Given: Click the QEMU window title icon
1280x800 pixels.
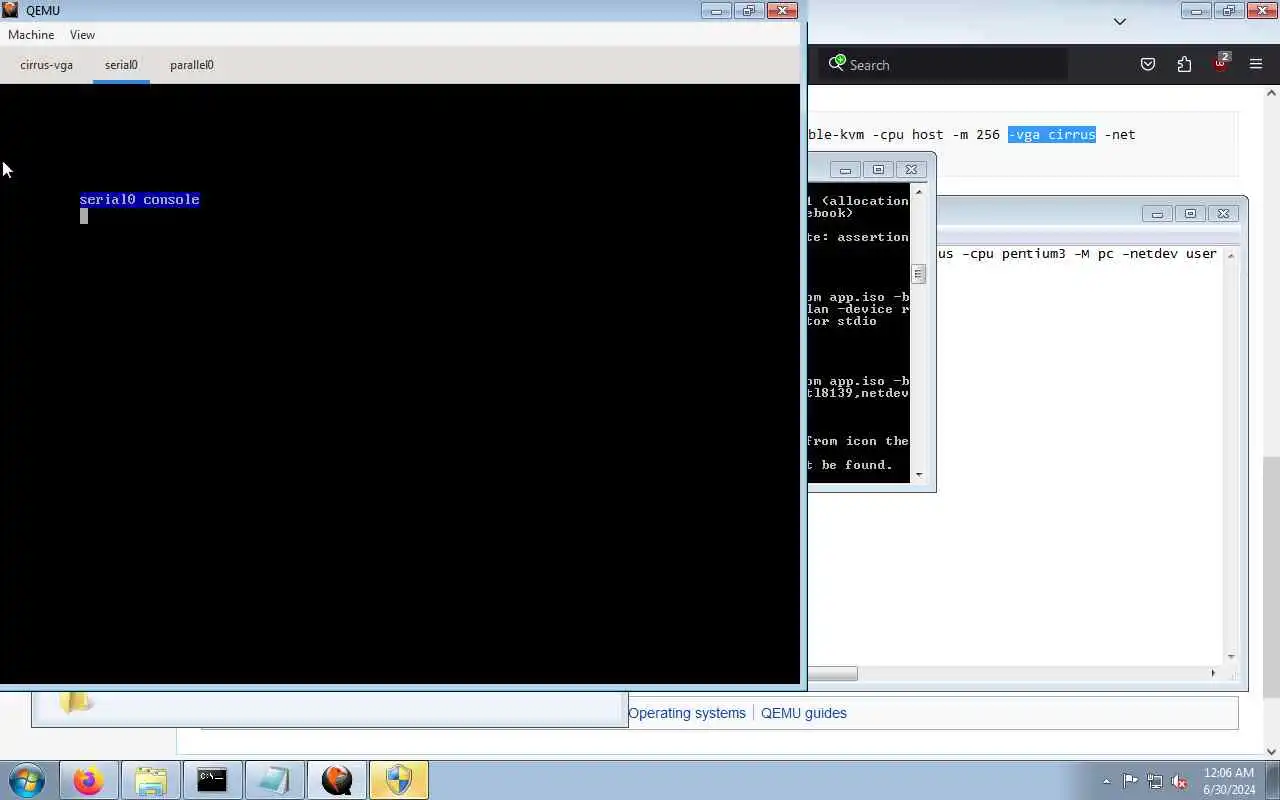Looking at the screenshot, I should [x=10, y=10].
